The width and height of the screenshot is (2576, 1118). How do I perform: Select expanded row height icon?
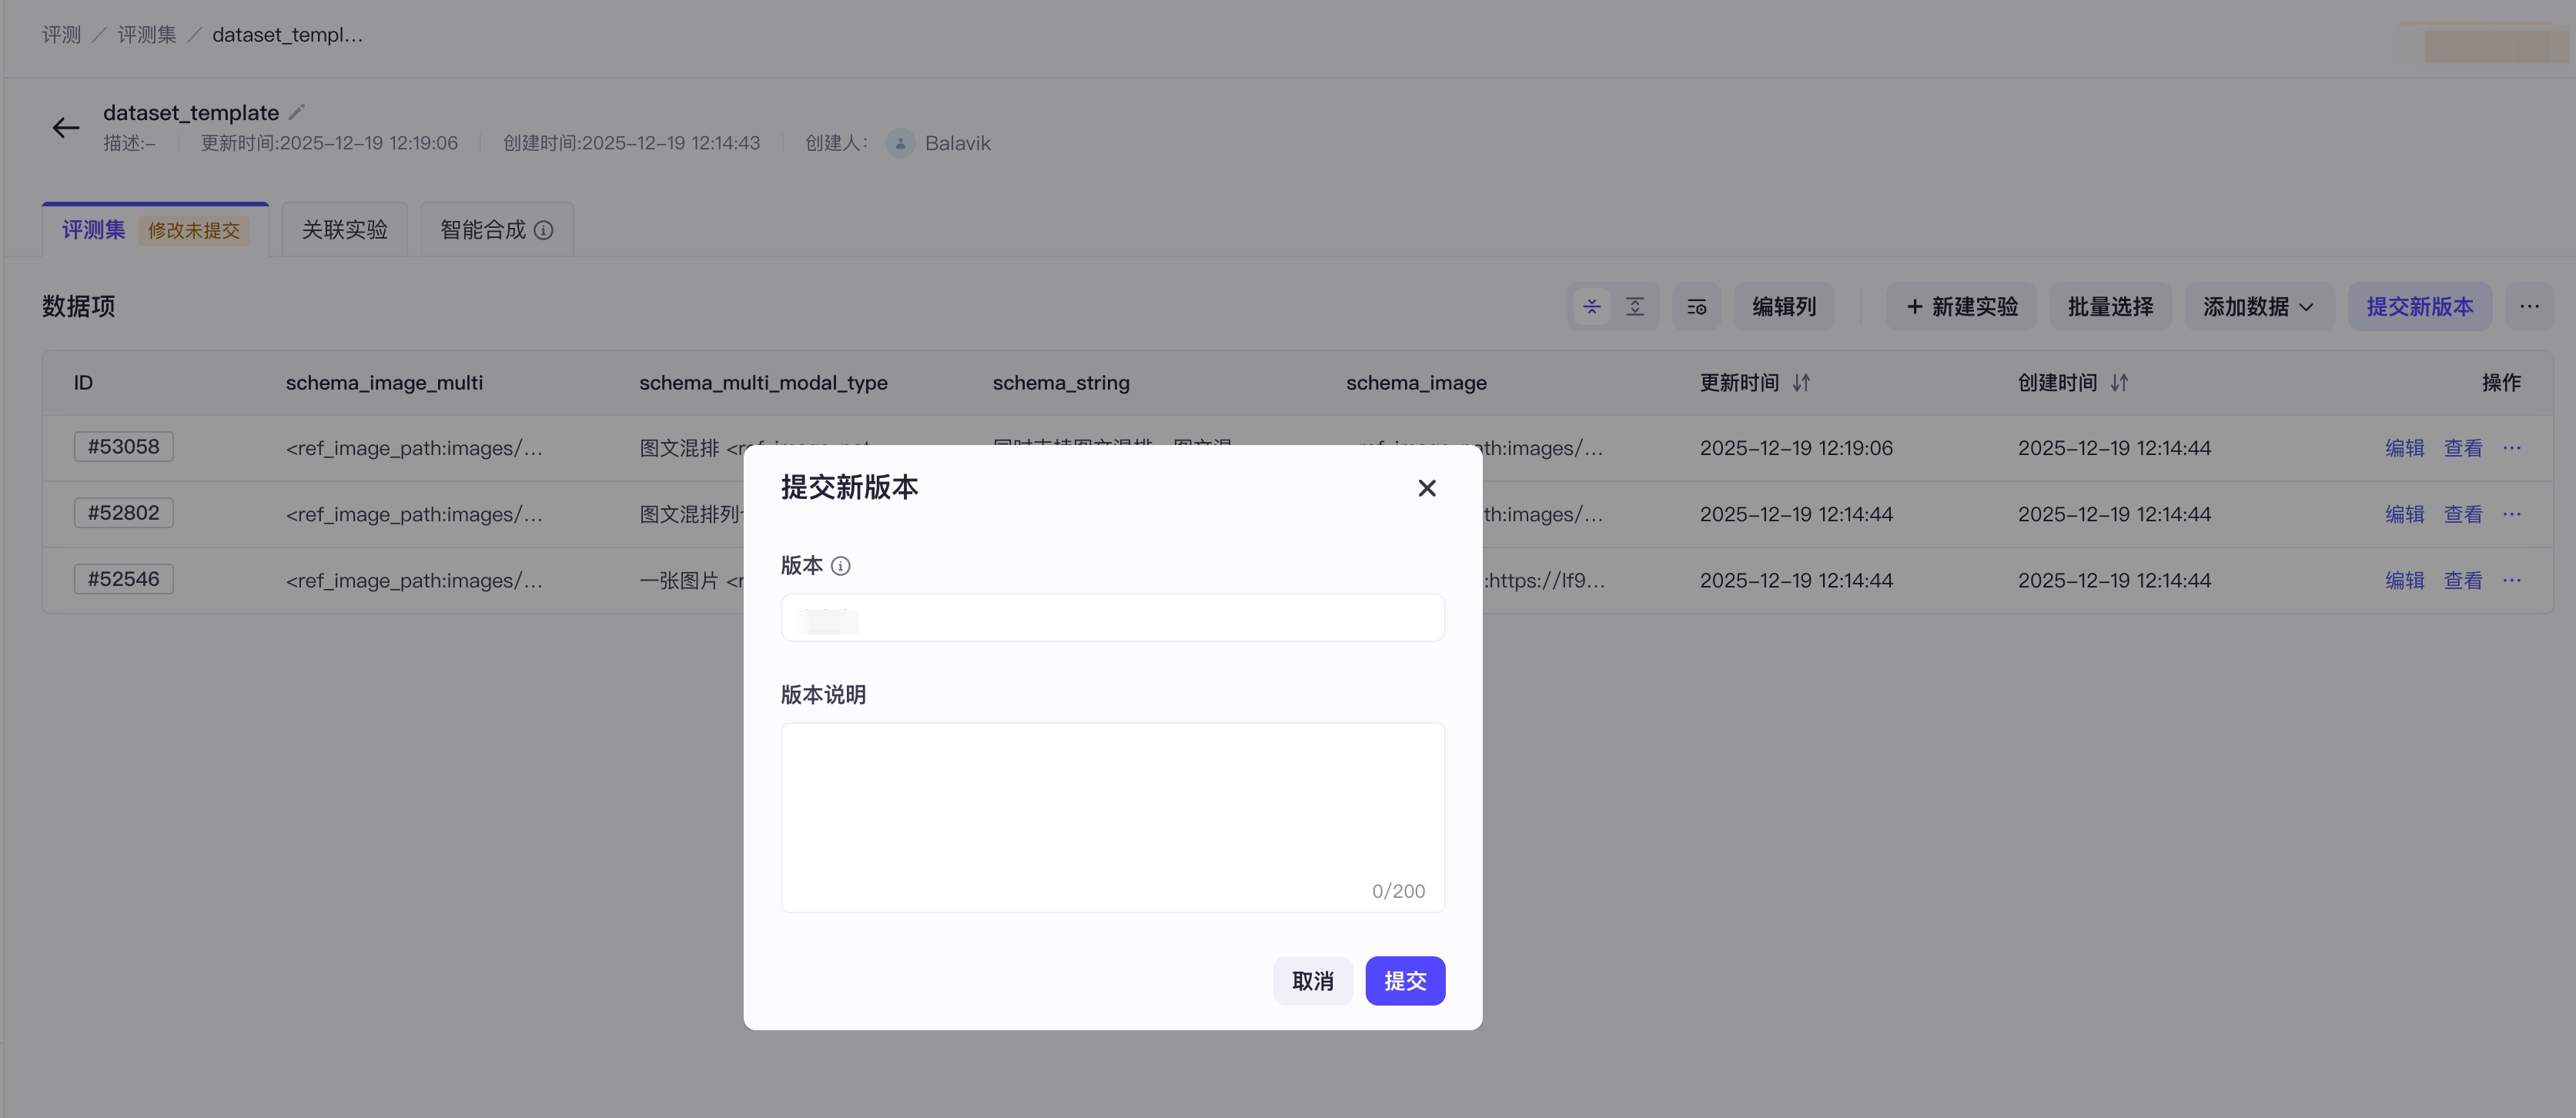coord(1635,307)
